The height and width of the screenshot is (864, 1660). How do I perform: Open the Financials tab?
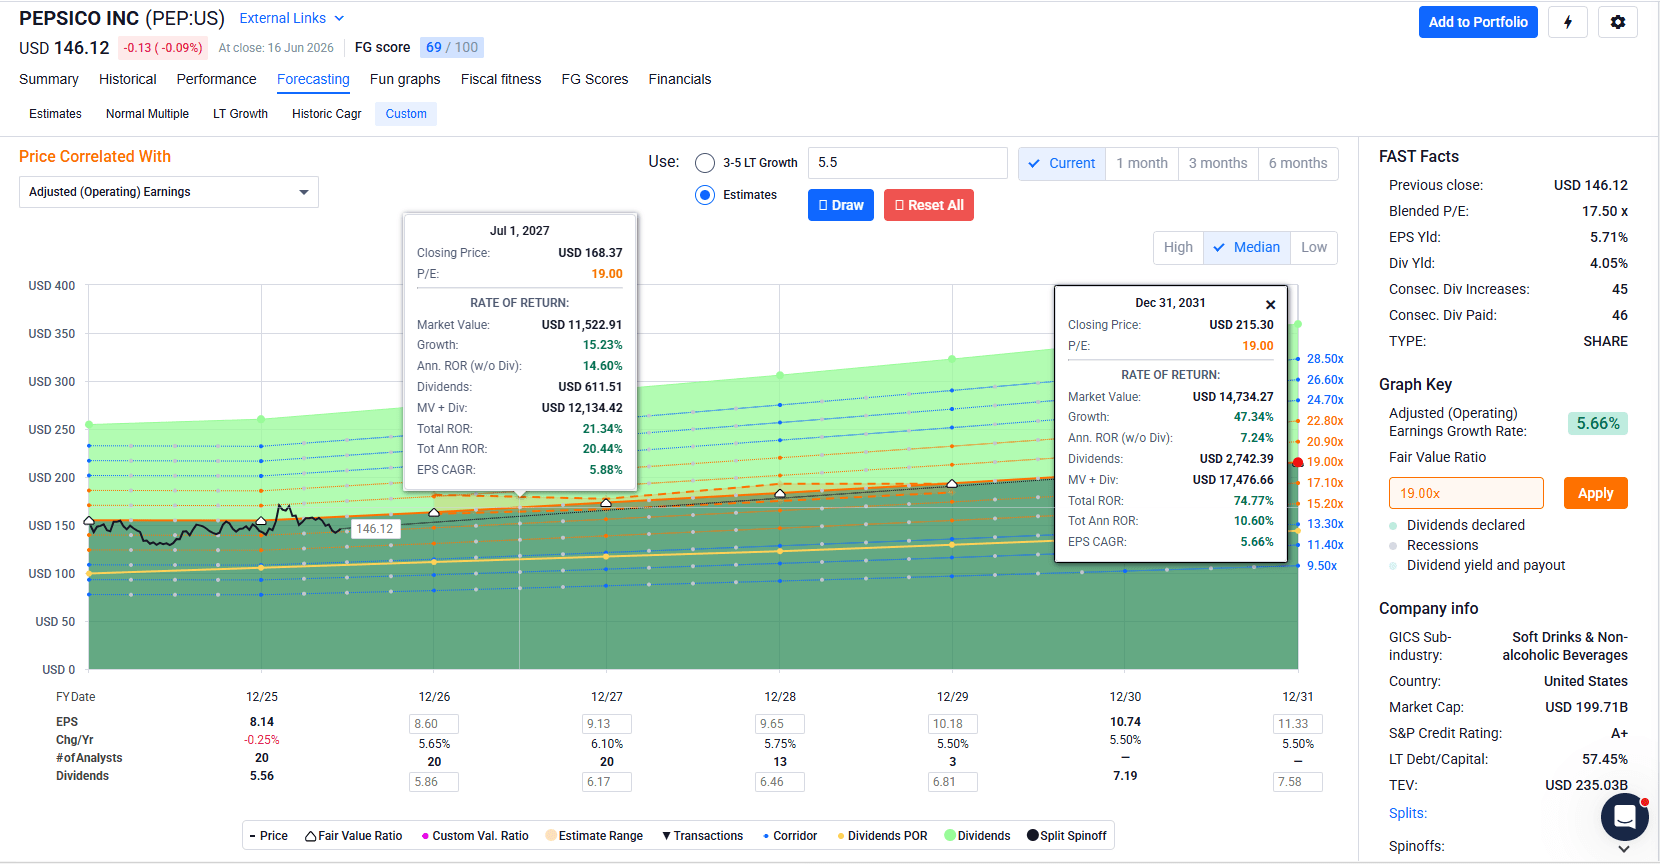click(680, 79)
